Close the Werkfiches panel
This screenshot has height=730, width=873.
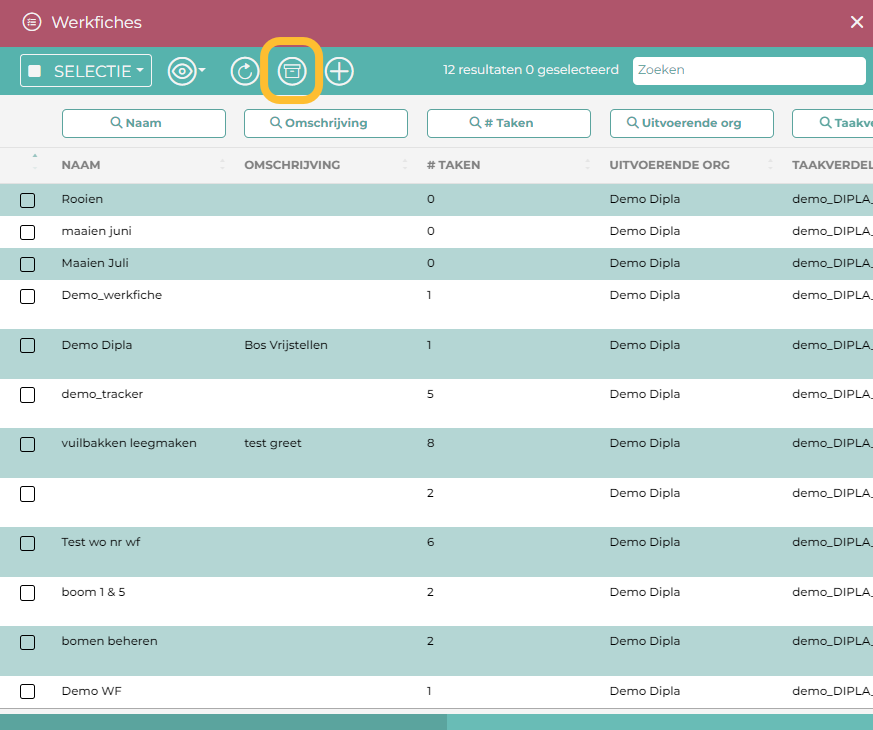click(856, 22)
